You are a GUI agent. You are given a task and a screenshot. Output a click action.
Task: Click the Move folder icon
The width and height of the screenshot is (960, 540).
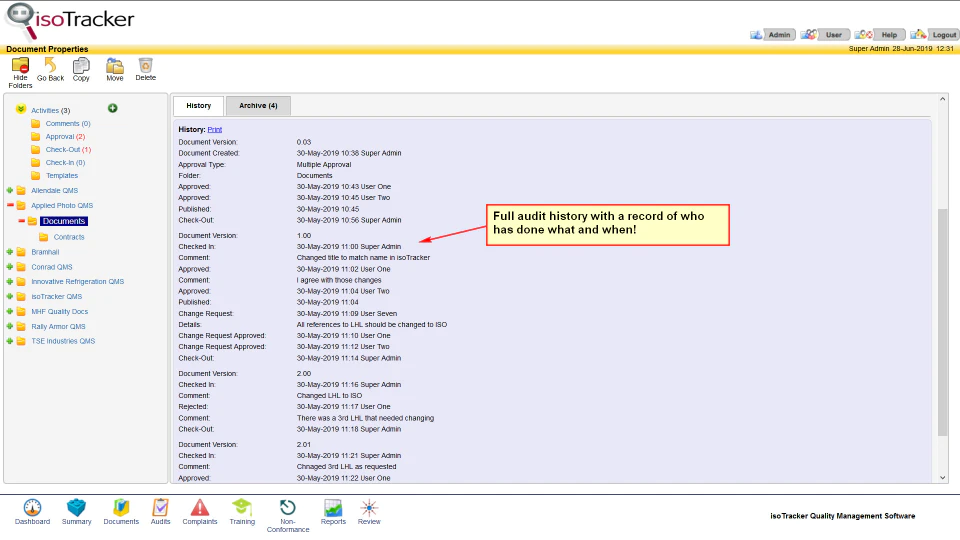point(114,65)
